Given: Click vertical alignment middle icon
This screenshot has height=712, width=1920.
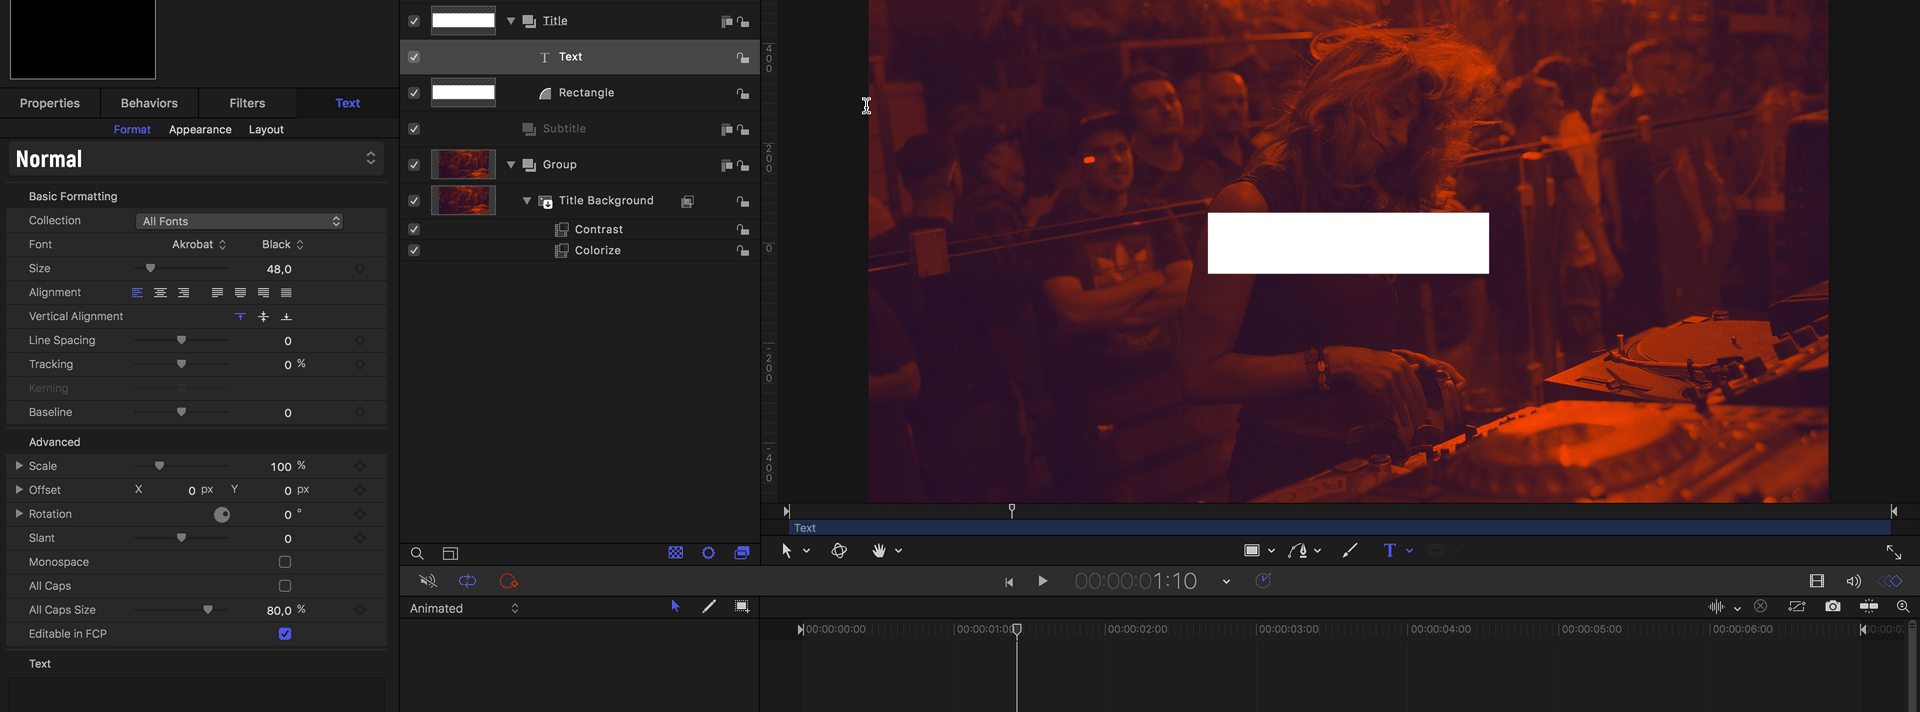Looking at the screenshot, I should 263,317.
